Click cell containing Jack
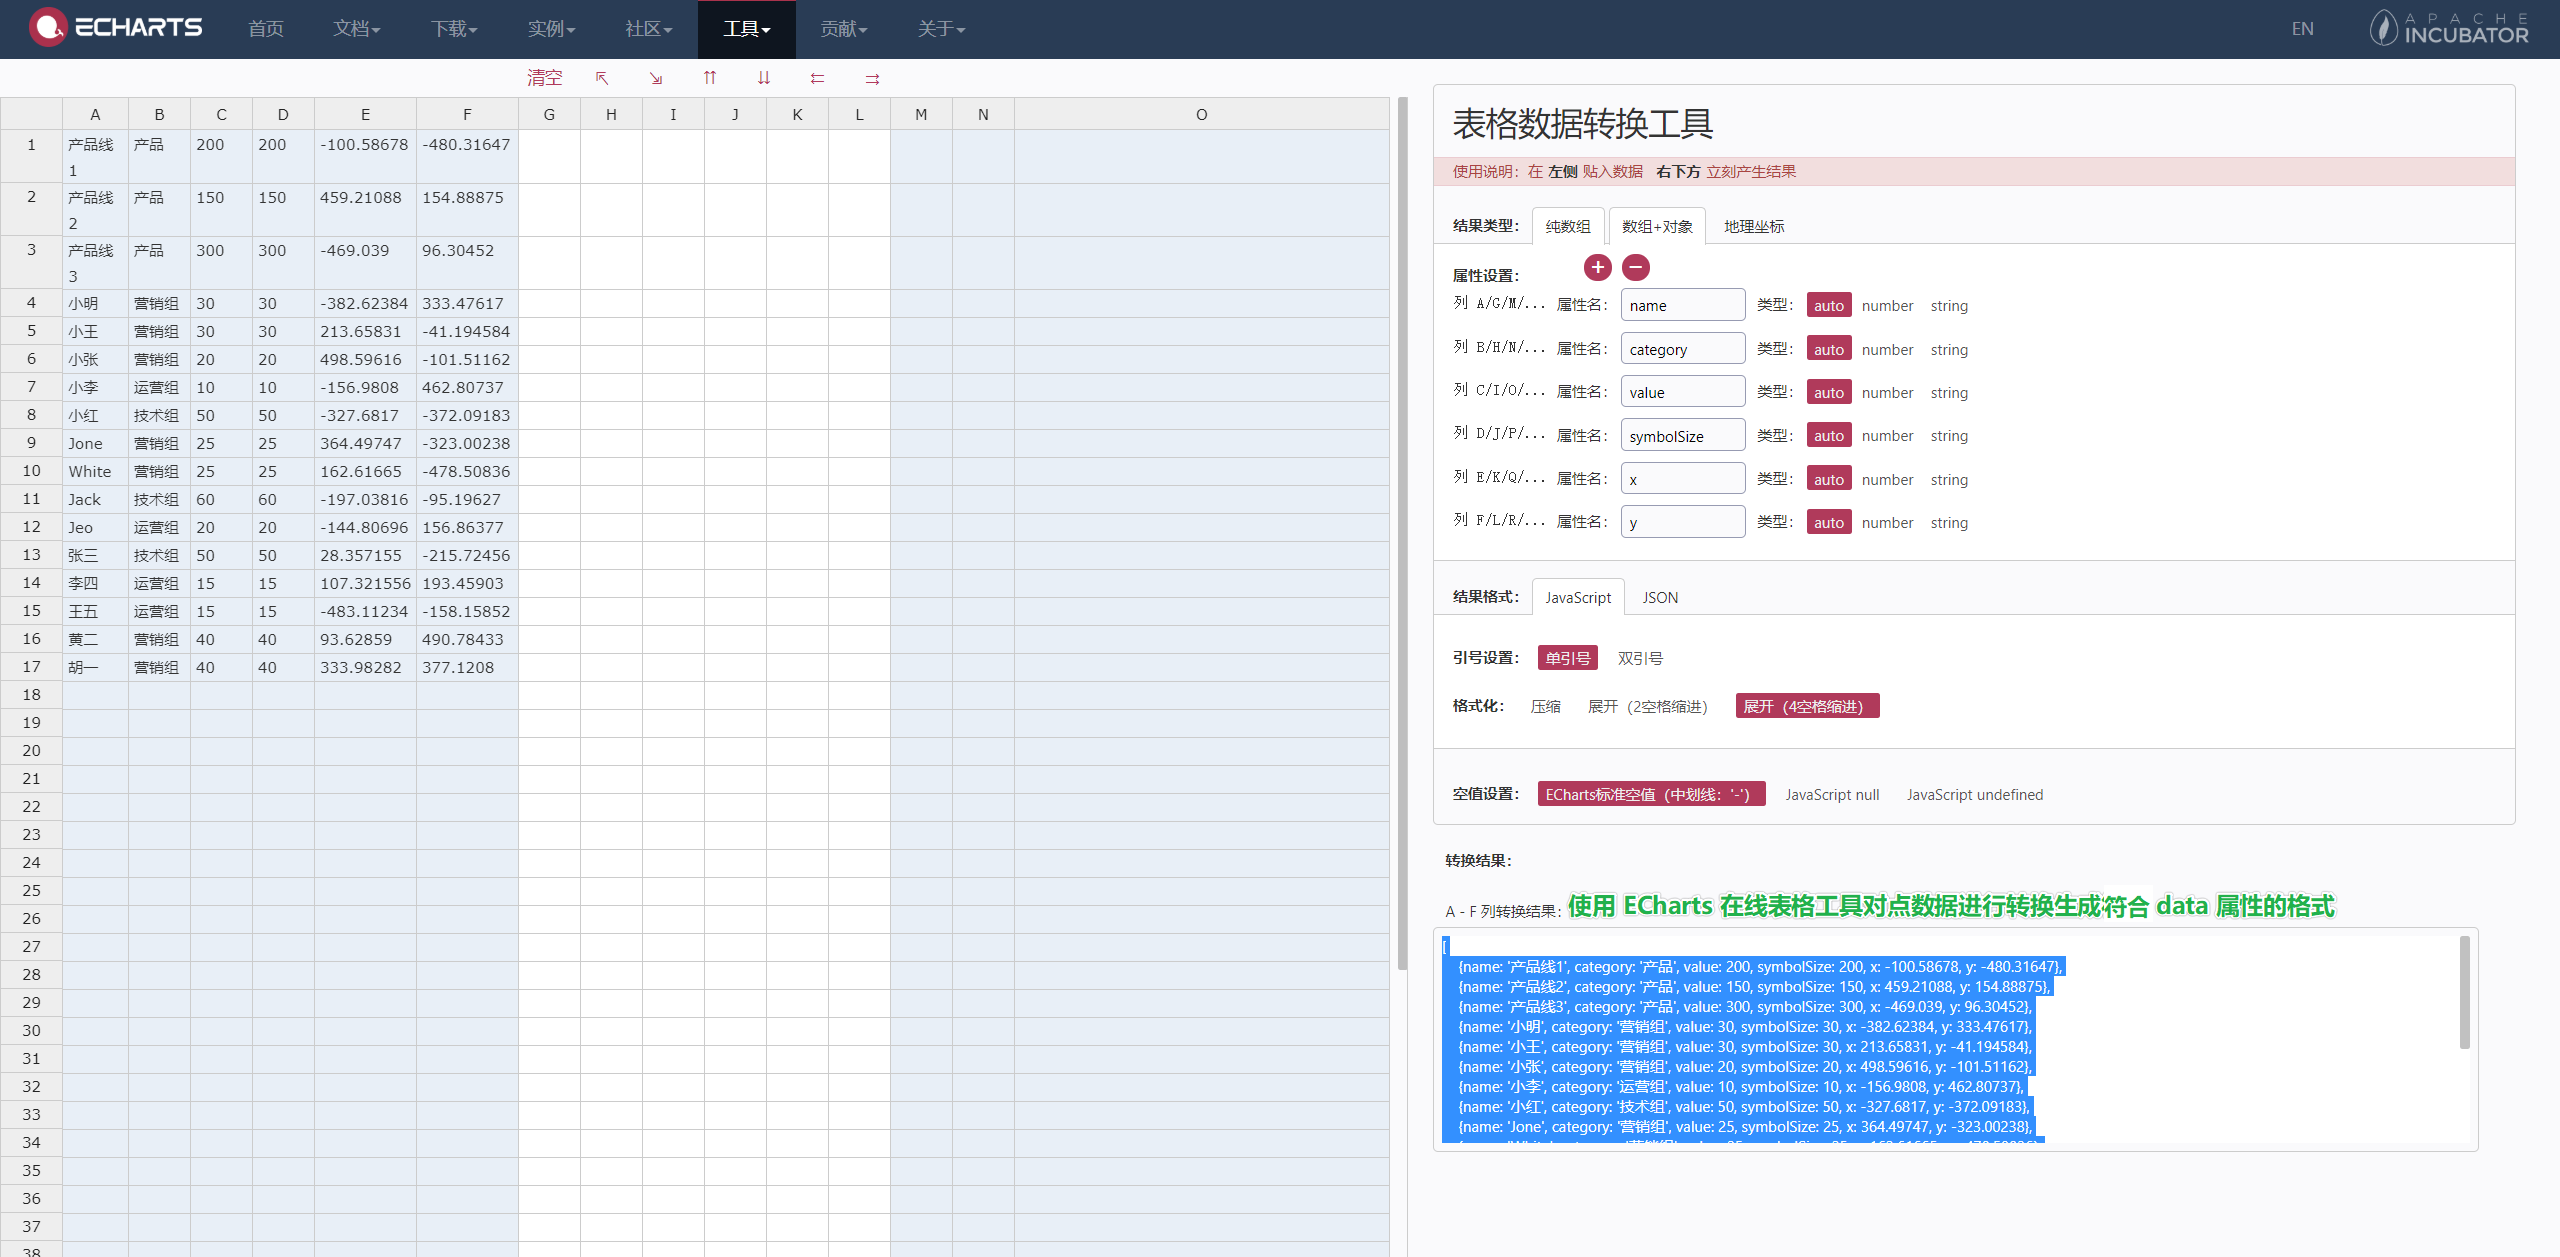Viewport: 2560px width, 1257px height. [95, 499]
